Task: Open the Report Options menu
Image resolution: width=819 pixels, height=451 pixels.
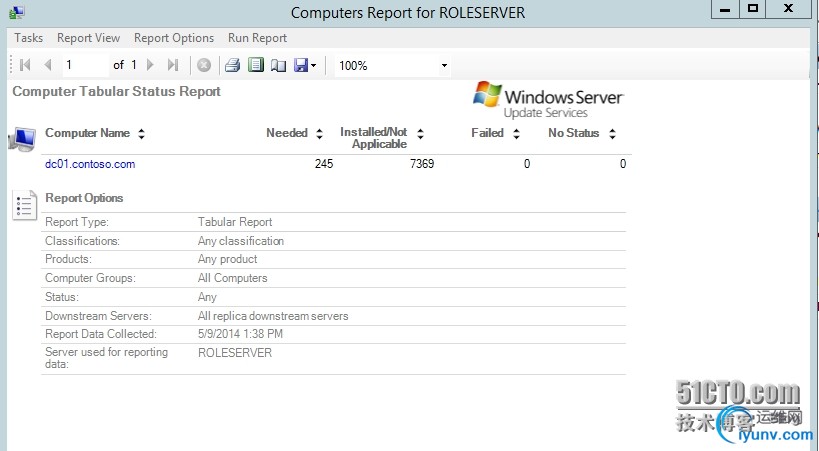Action: point(174,38)
